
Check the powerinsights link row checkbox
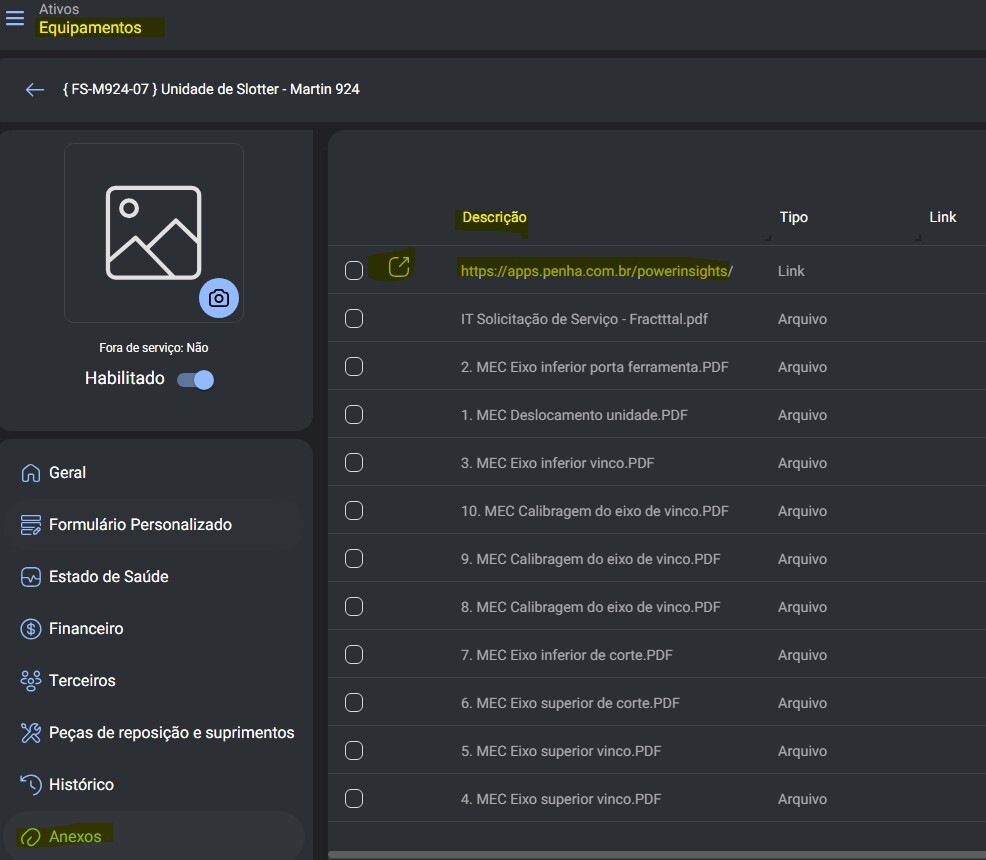(354, 271)
